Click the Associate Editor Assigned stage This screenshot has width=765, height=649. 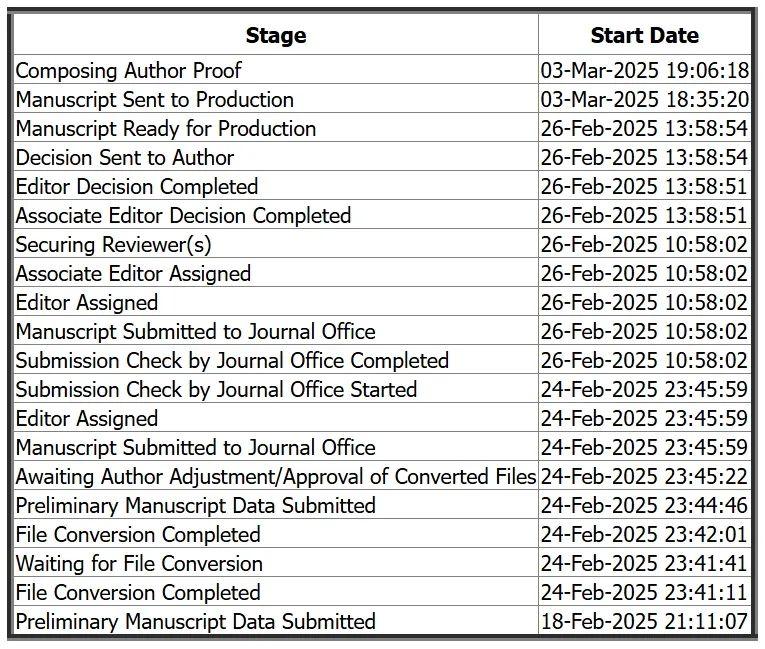[x=133, y=273]
